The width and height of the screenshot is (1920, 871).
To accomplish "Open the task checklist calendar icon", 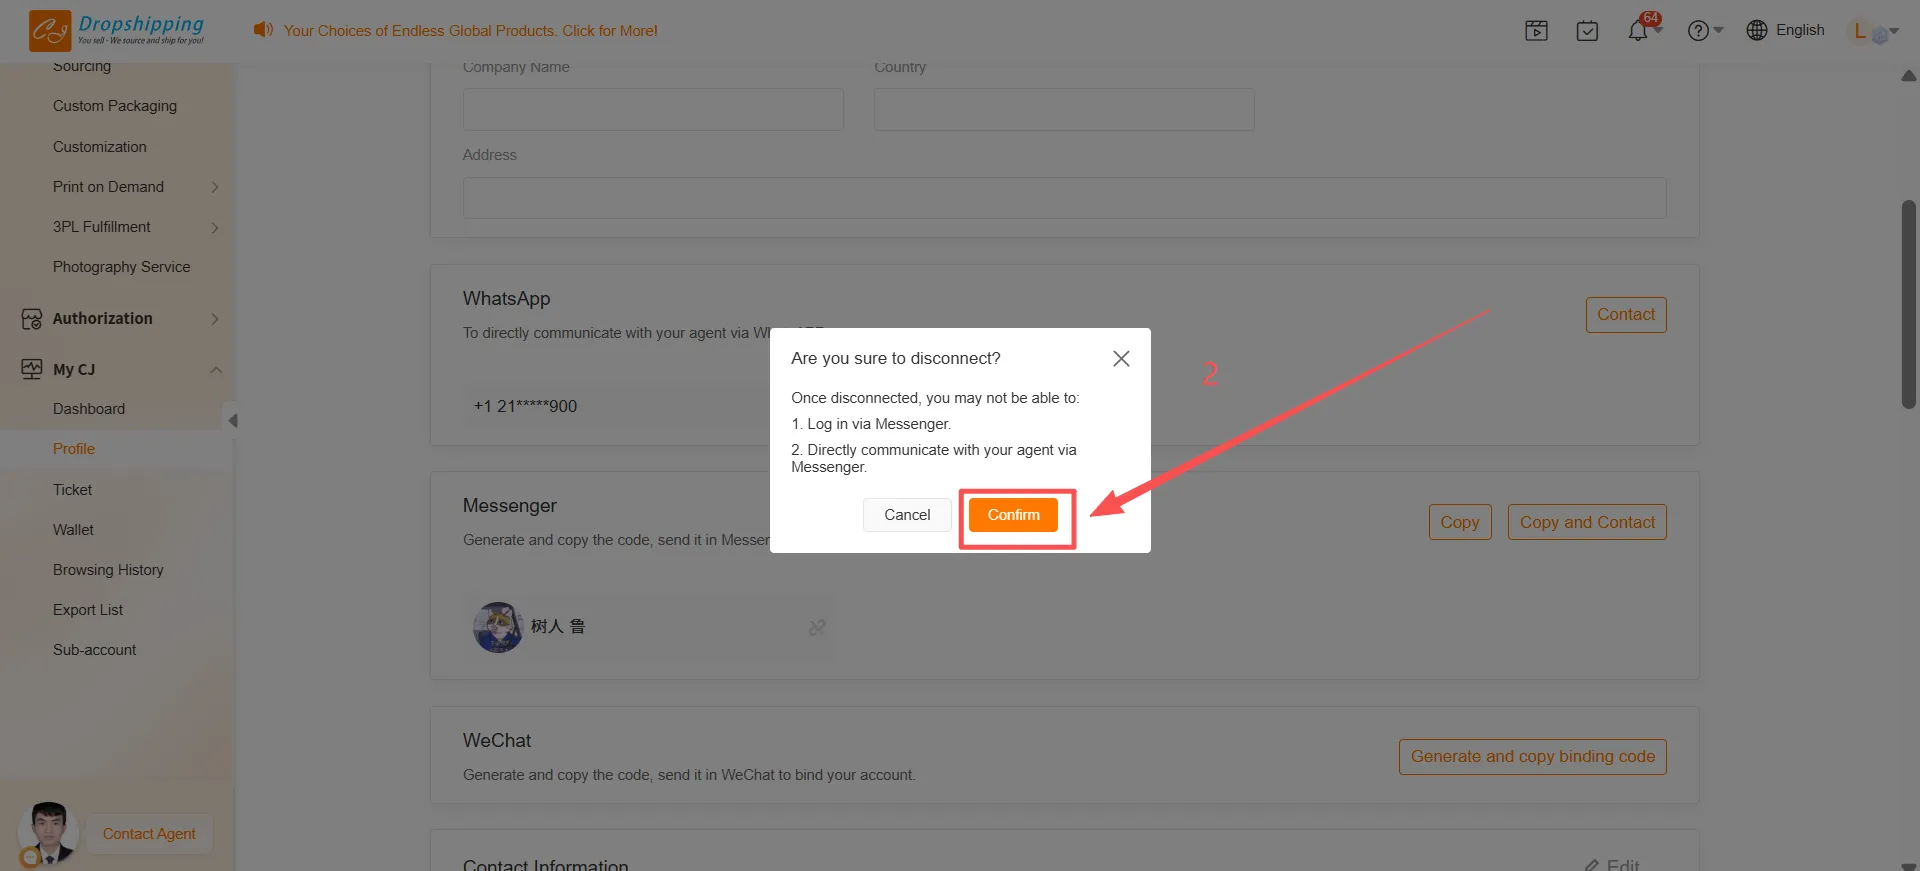I will pos(1587,31).
